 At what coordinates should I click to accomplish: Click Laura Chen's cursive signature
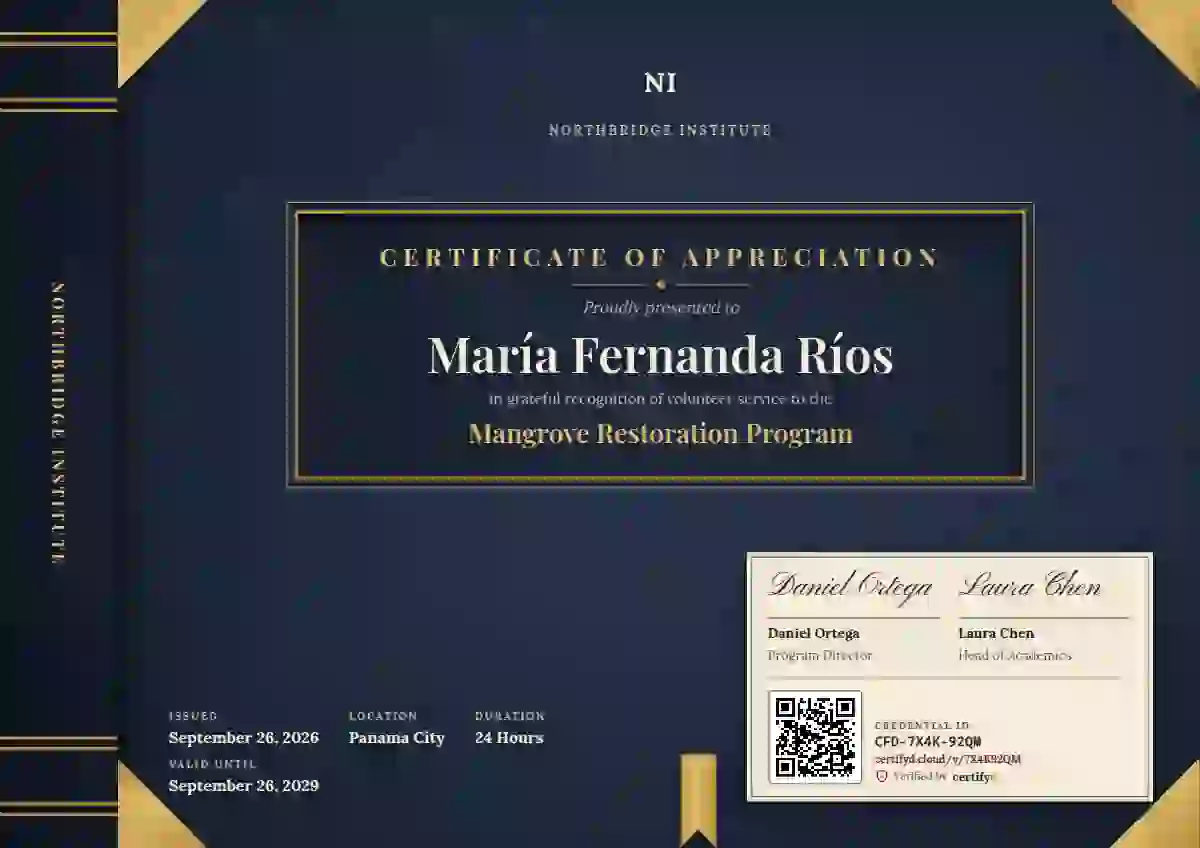pyautogui.click(x=1030, y=586)
